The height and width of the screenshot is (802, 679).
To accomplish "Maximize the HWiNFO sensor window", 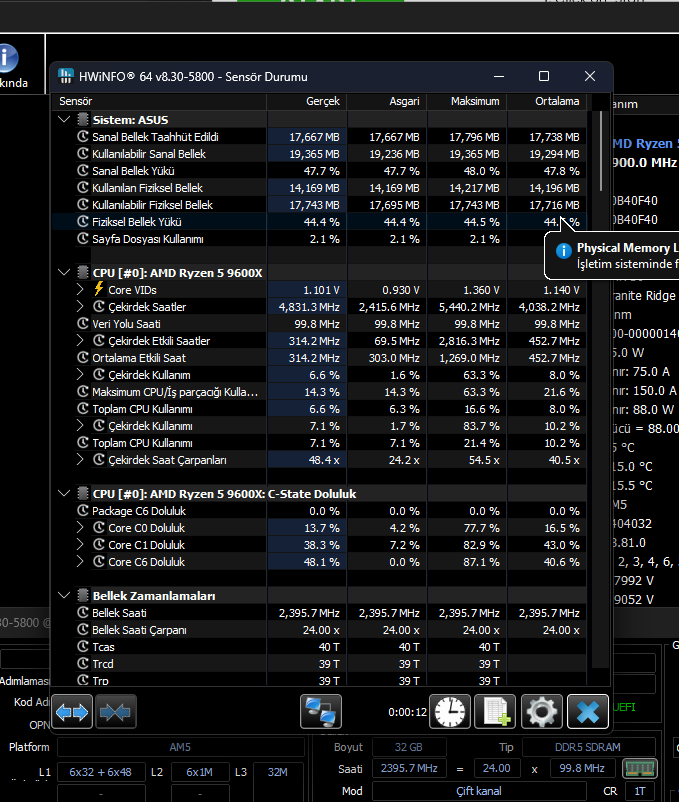I will tap(544, 76).
